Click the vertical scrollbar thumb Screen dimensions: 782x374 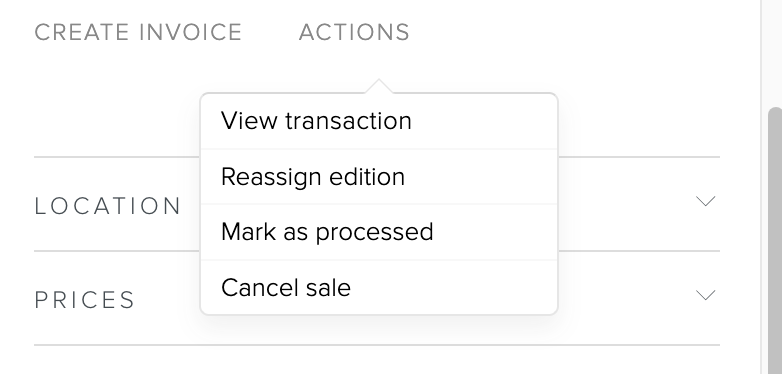[x=775, y=239]
